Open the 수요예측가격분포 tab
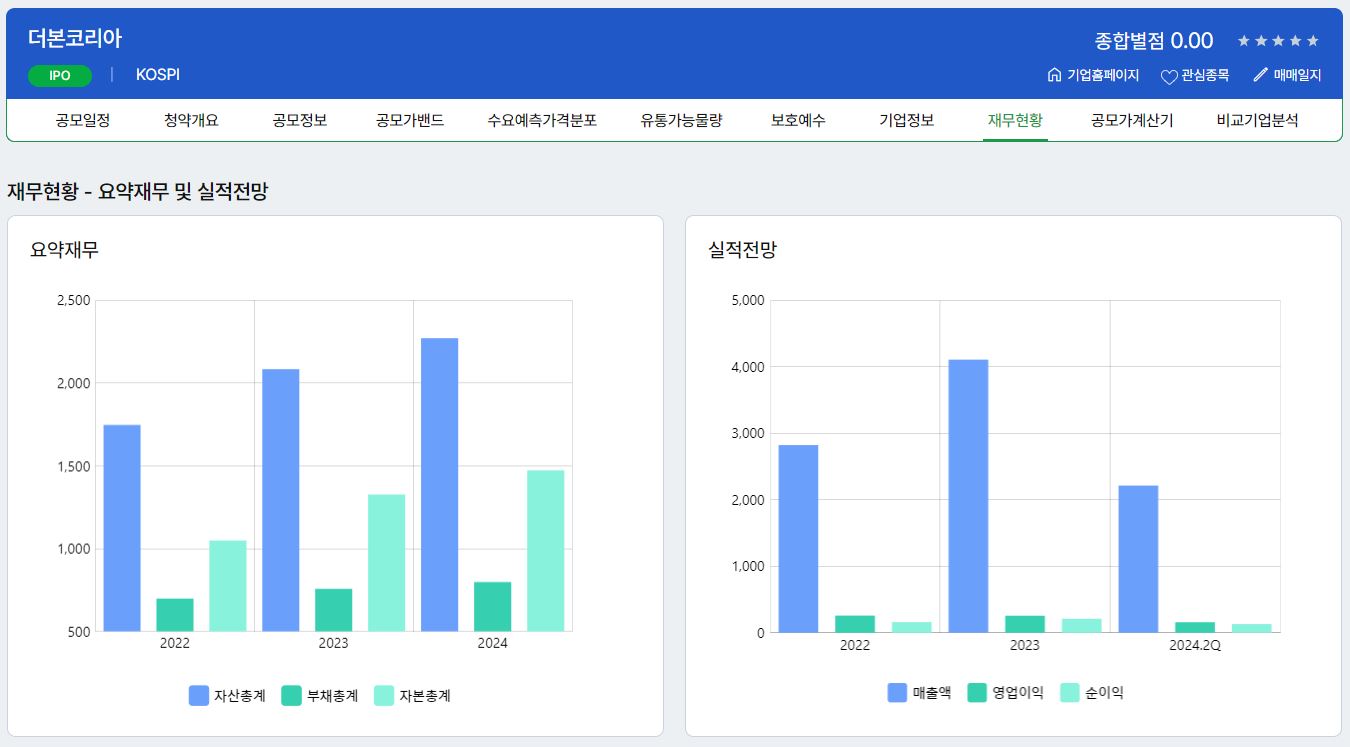1350x747 pixels. coord(542,121)
